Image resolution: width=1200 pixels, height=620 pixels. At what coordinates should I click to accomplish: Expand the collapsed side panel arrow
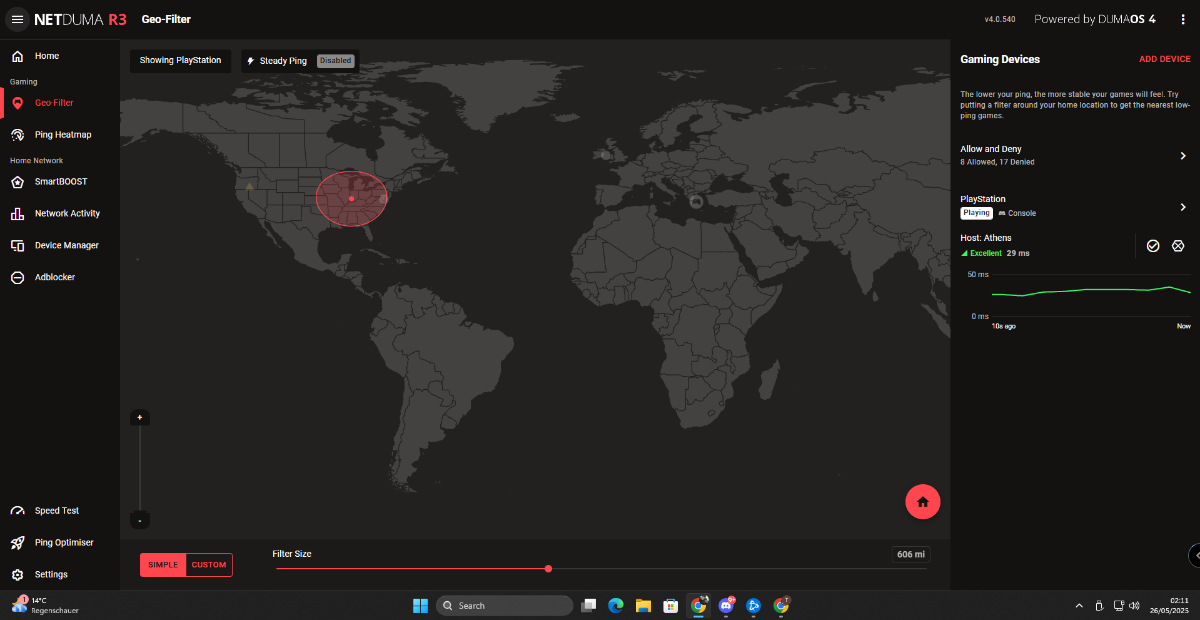pos(1194,555)
